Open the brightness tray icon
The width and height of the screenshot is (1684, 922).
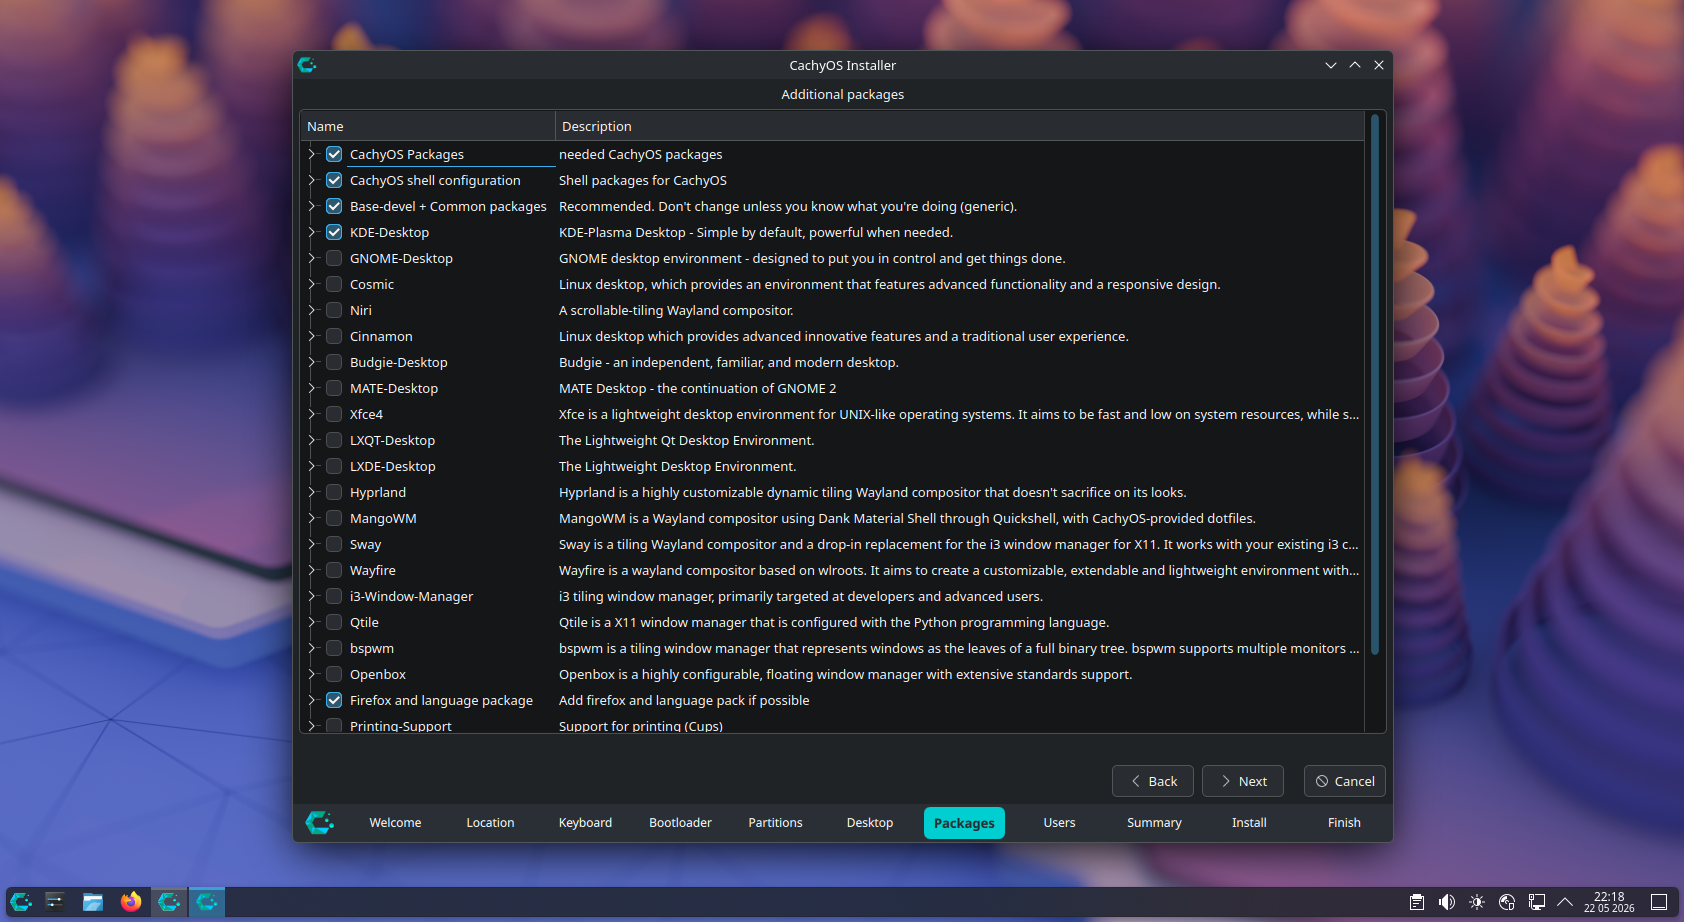[1477, 902]
